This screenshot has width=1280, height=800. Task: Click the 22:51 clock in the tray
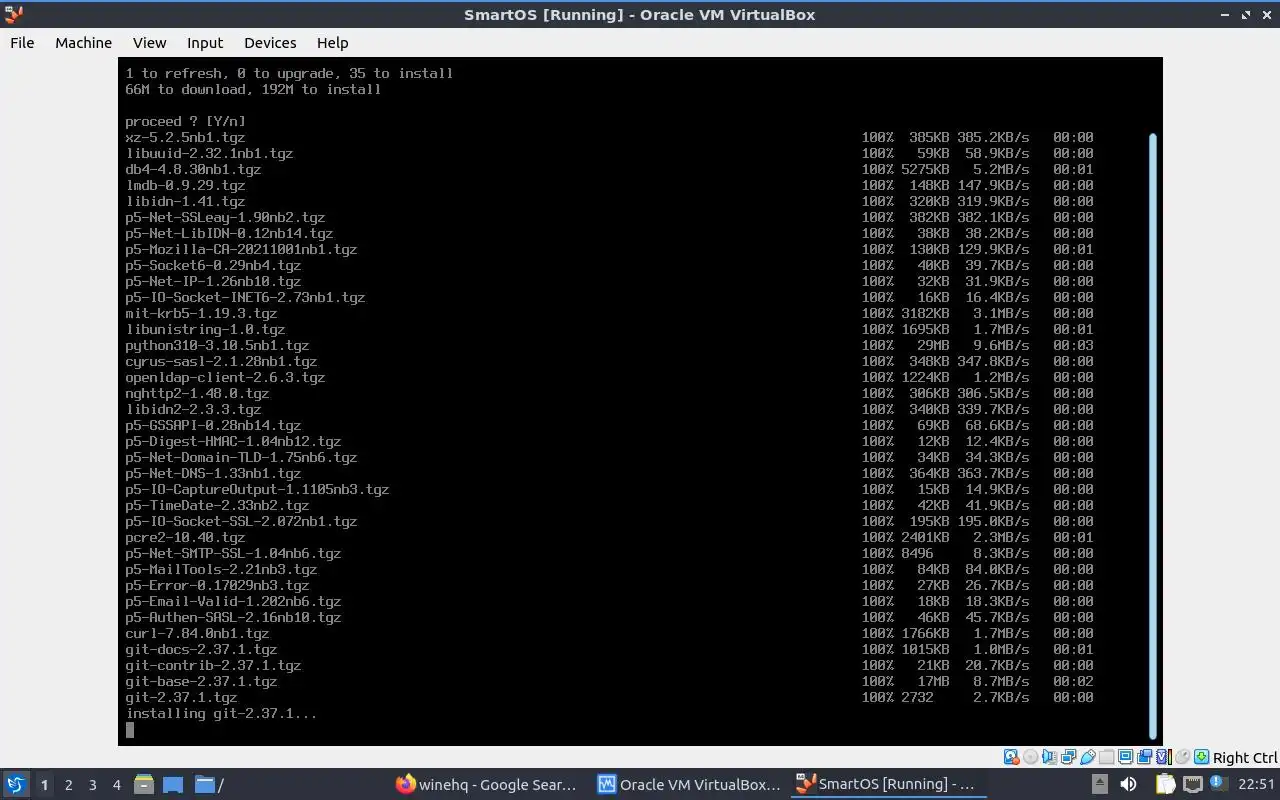(1256, 785)
